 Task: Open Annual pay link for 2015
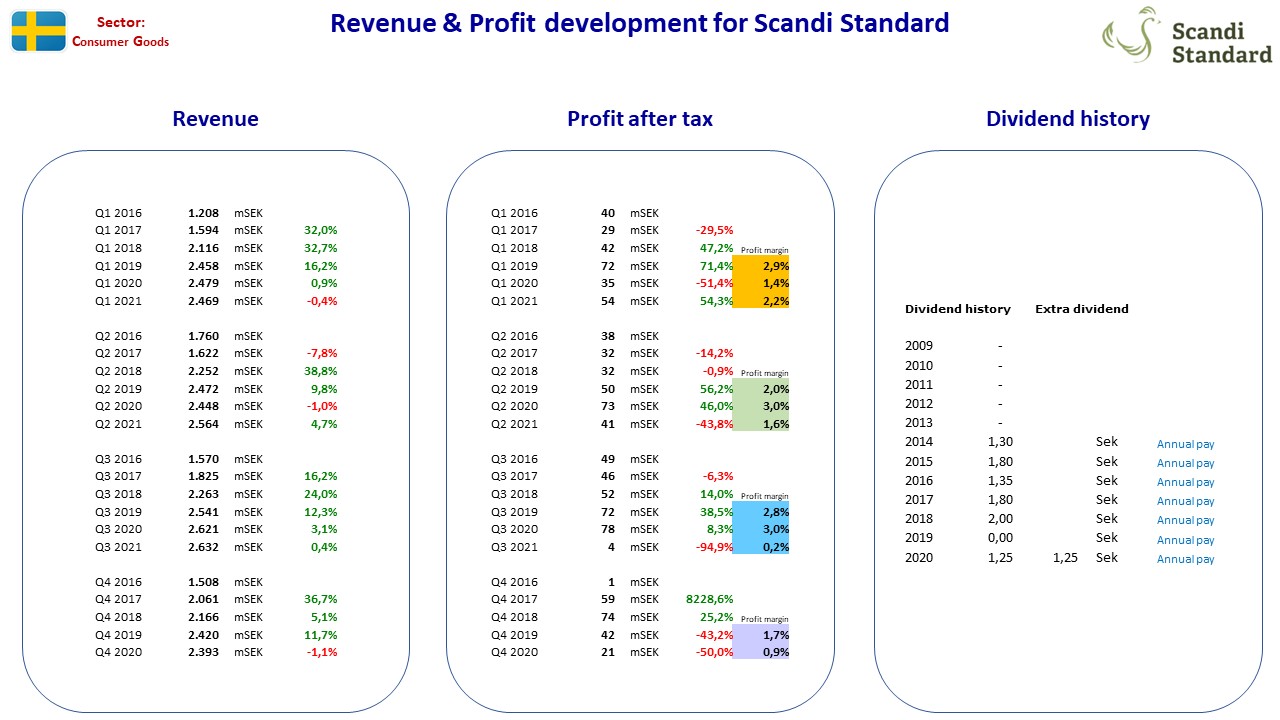(x=1186, y=463)
